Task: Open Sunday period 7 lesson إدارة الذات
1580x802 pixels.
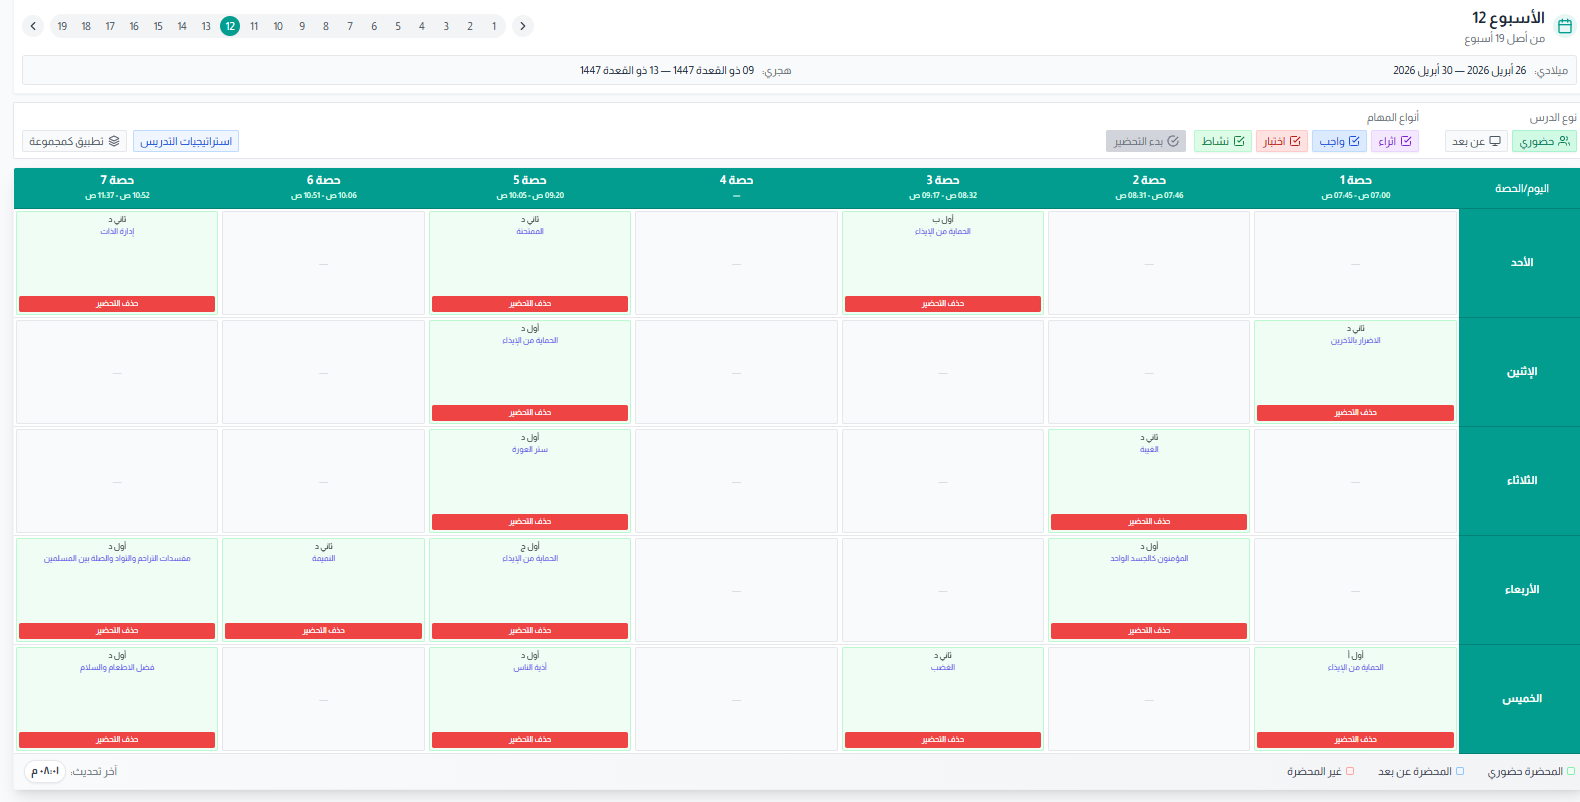Action: pyautogui.click(x=117, y=232)
